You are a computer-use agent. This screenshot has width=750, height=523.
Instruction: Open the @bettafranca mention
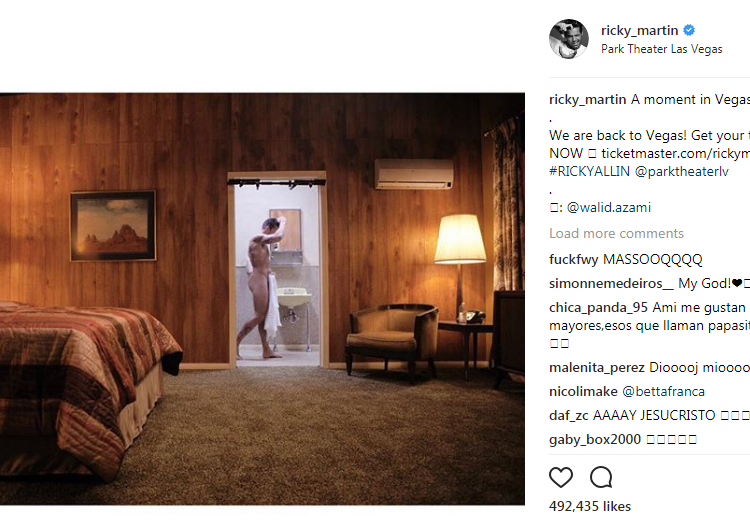click(x=663, y=391)
